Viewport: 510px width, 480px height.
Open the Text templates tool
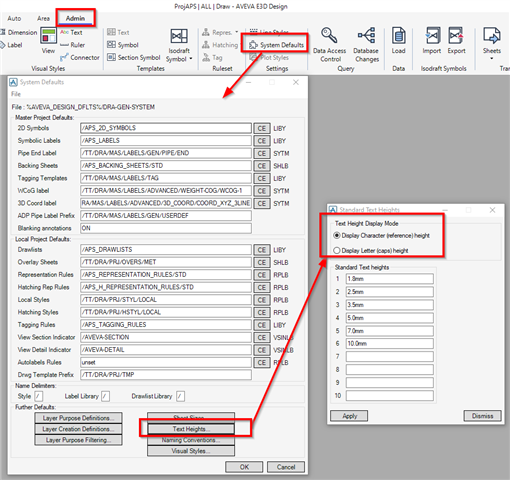pos(118,32)
